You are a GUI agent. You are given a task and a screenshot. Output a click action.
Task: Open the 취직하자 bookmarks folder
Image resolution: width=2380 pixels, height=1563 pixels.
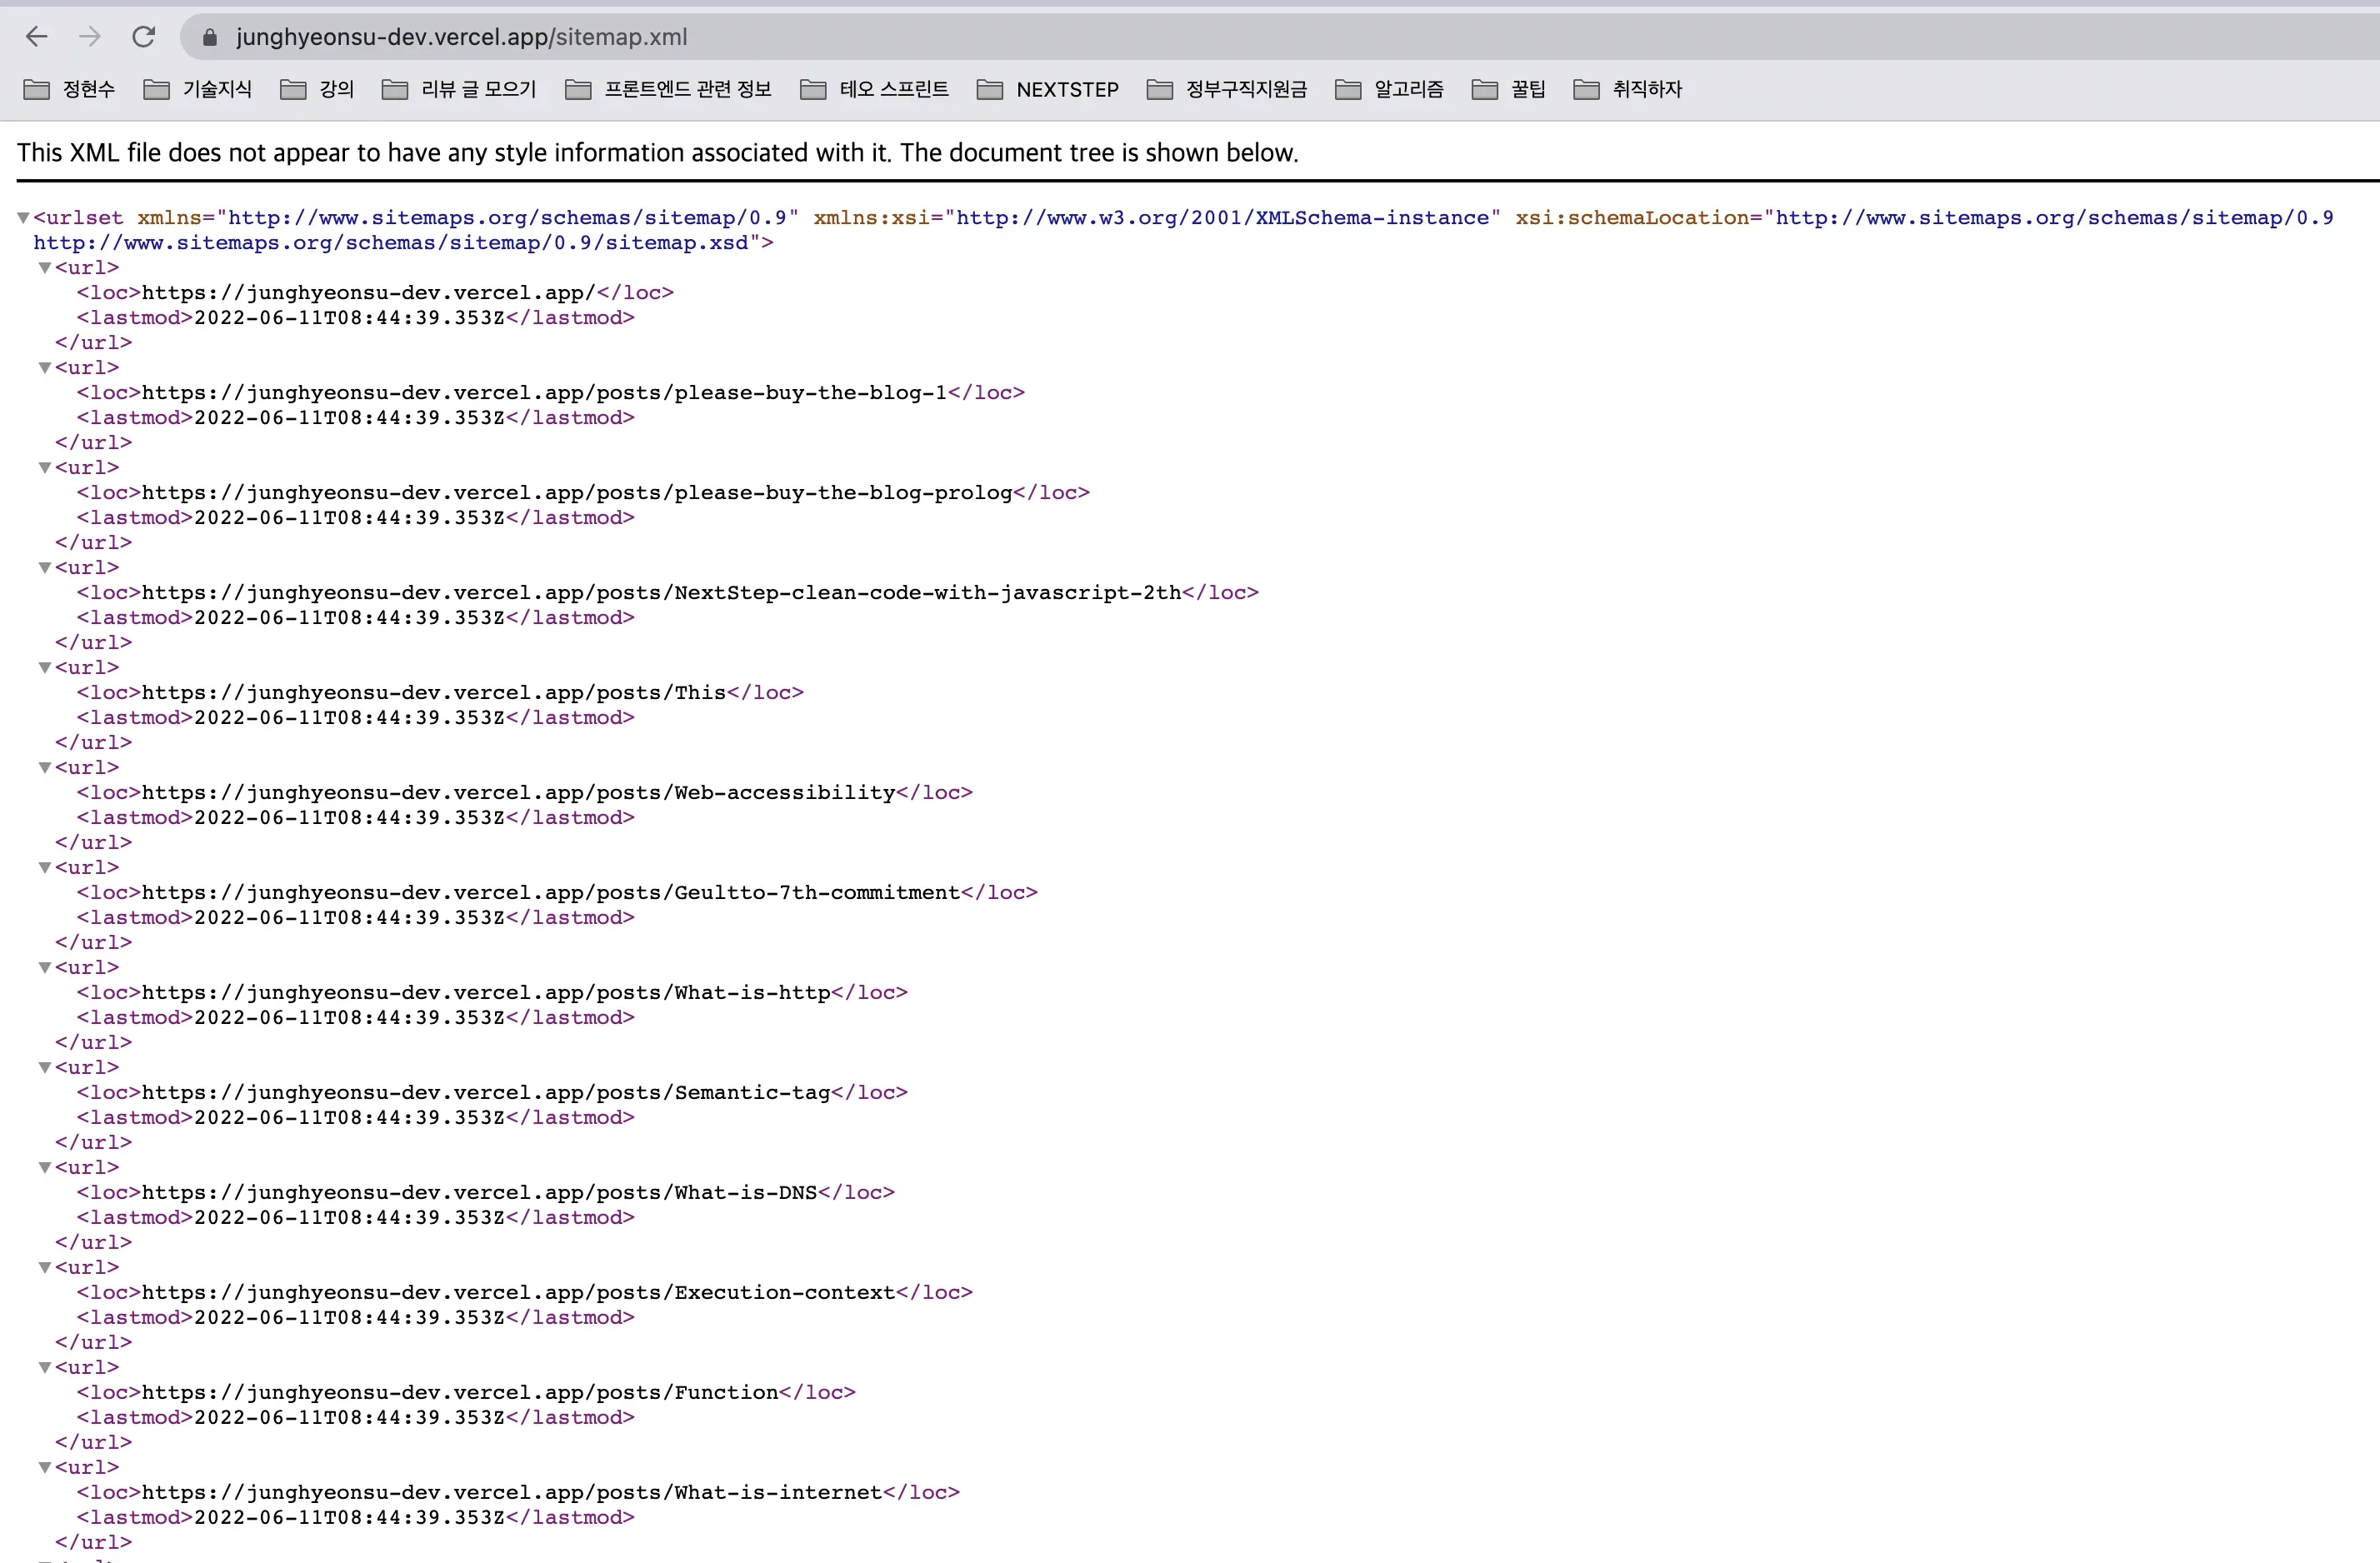click(x=1628, y=89)
